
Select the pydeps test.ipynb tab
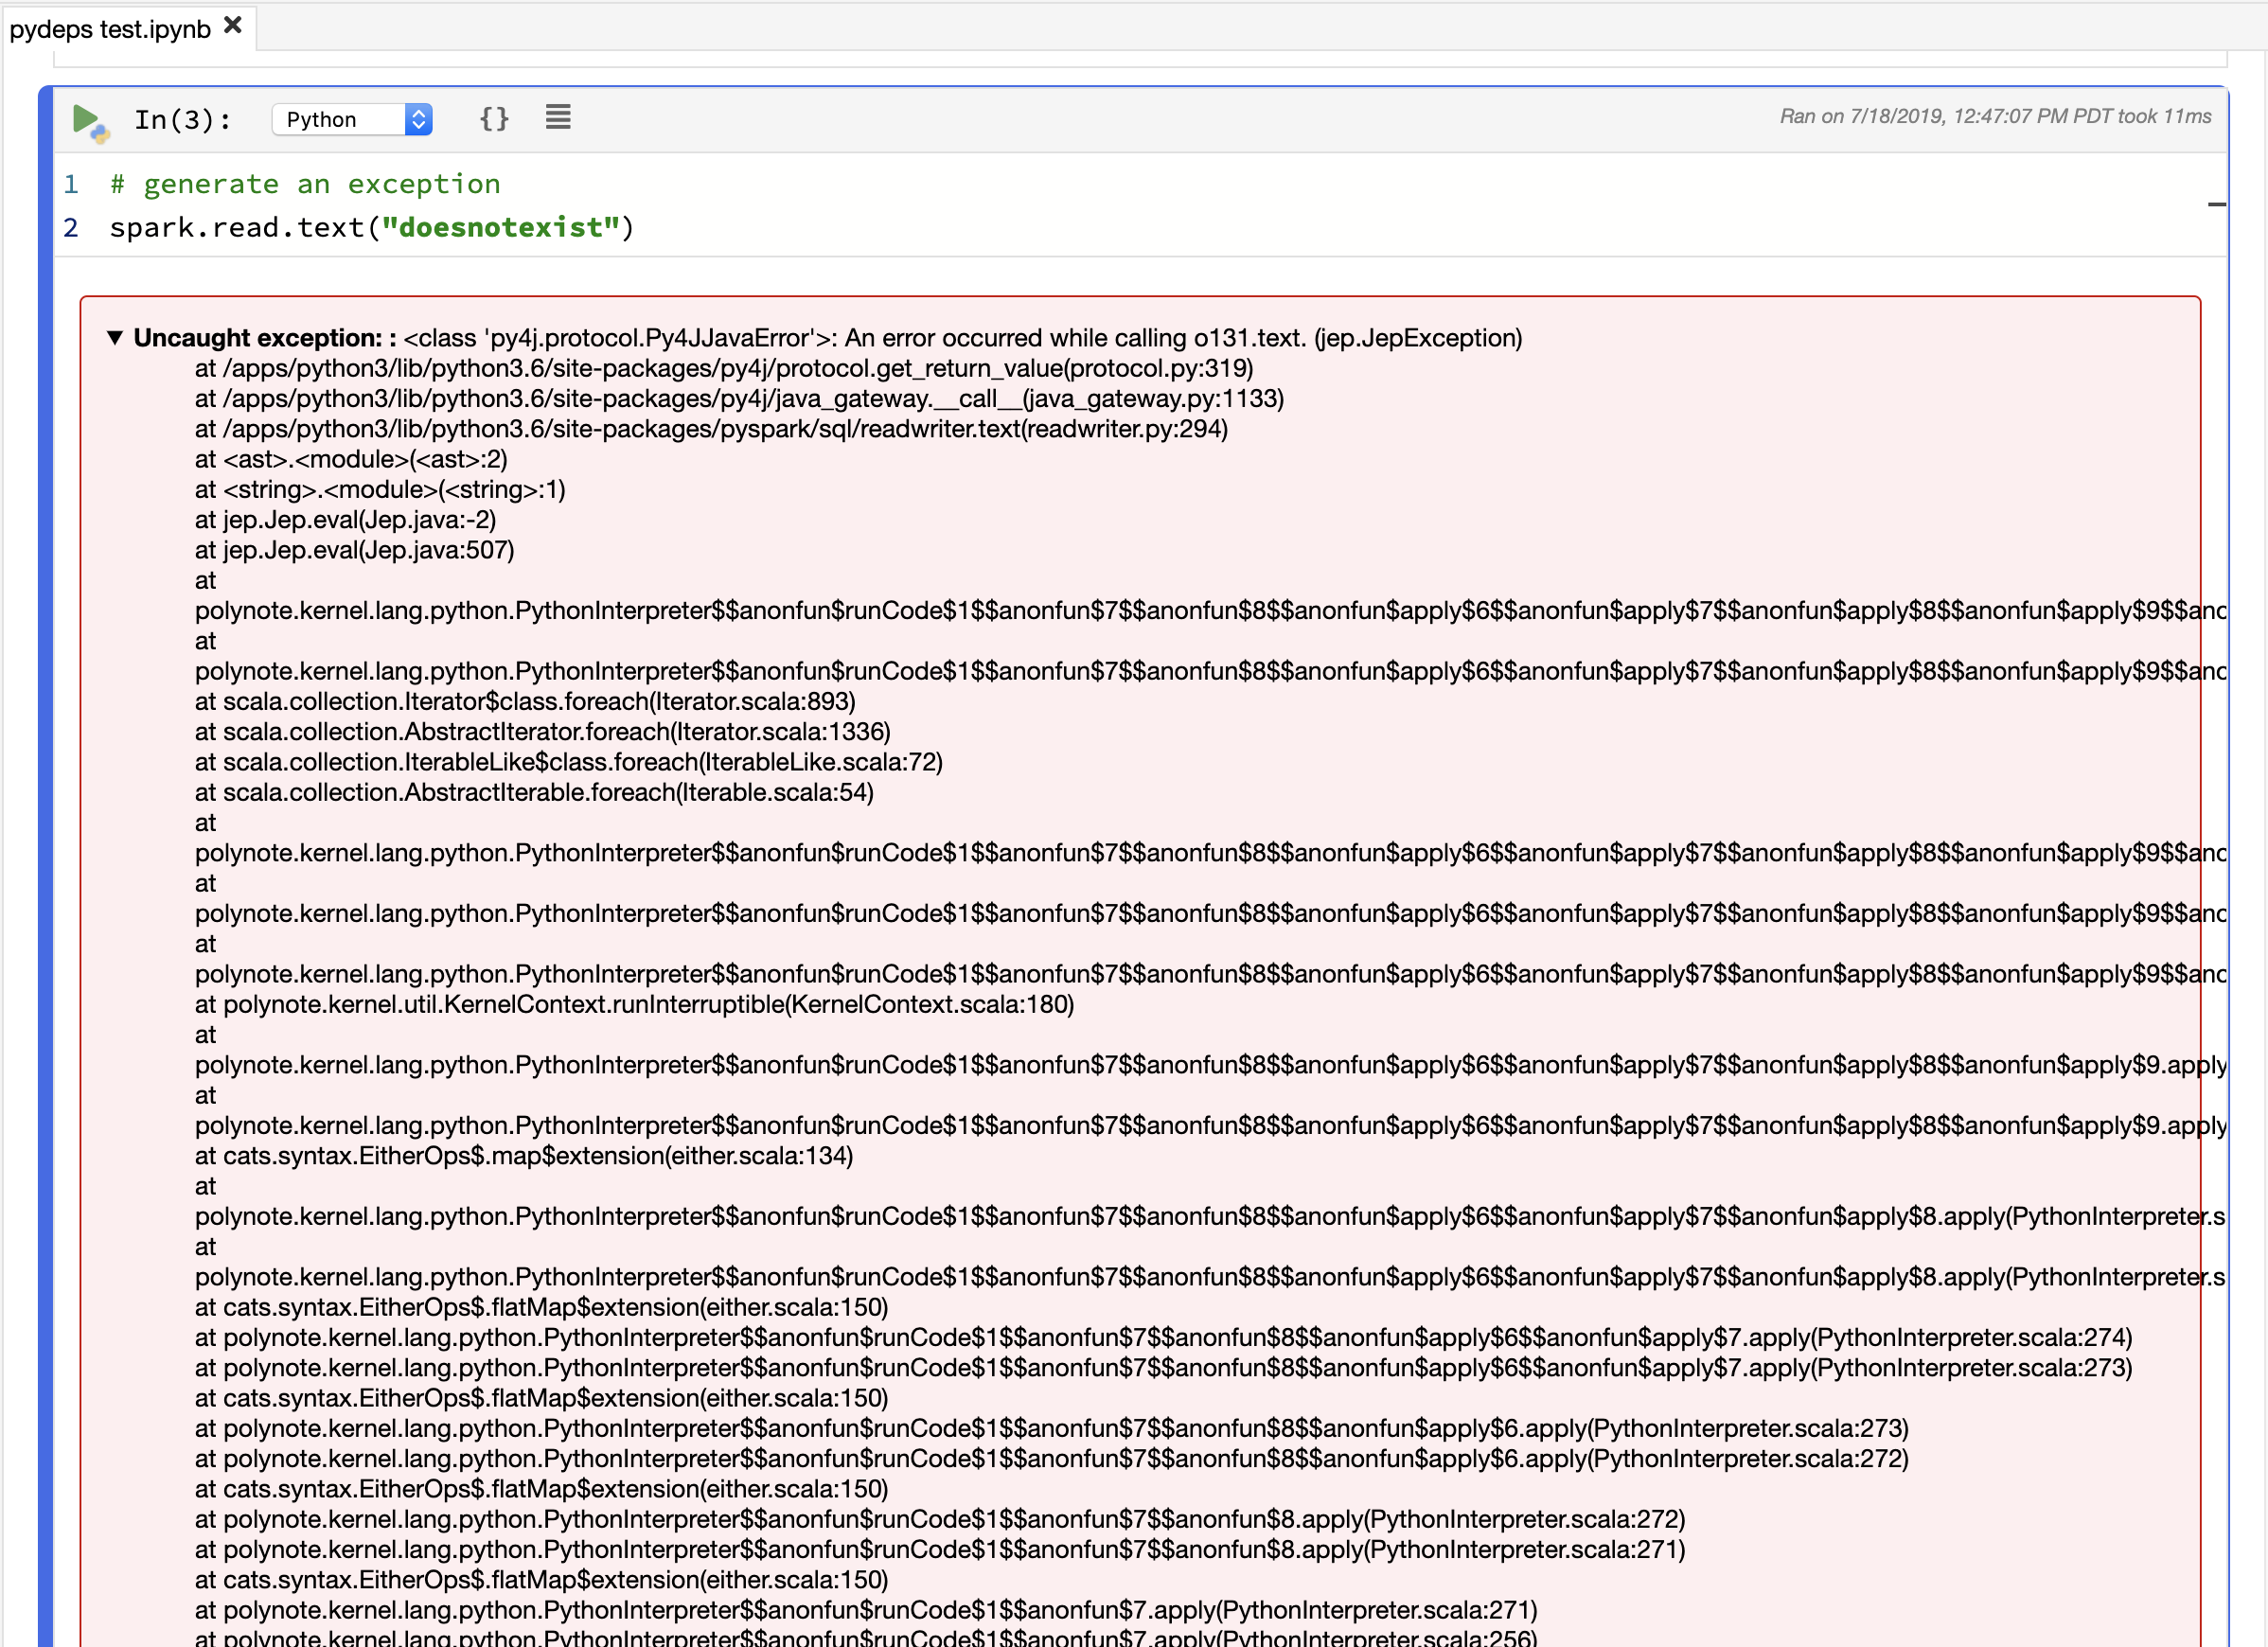coord(110,28)
